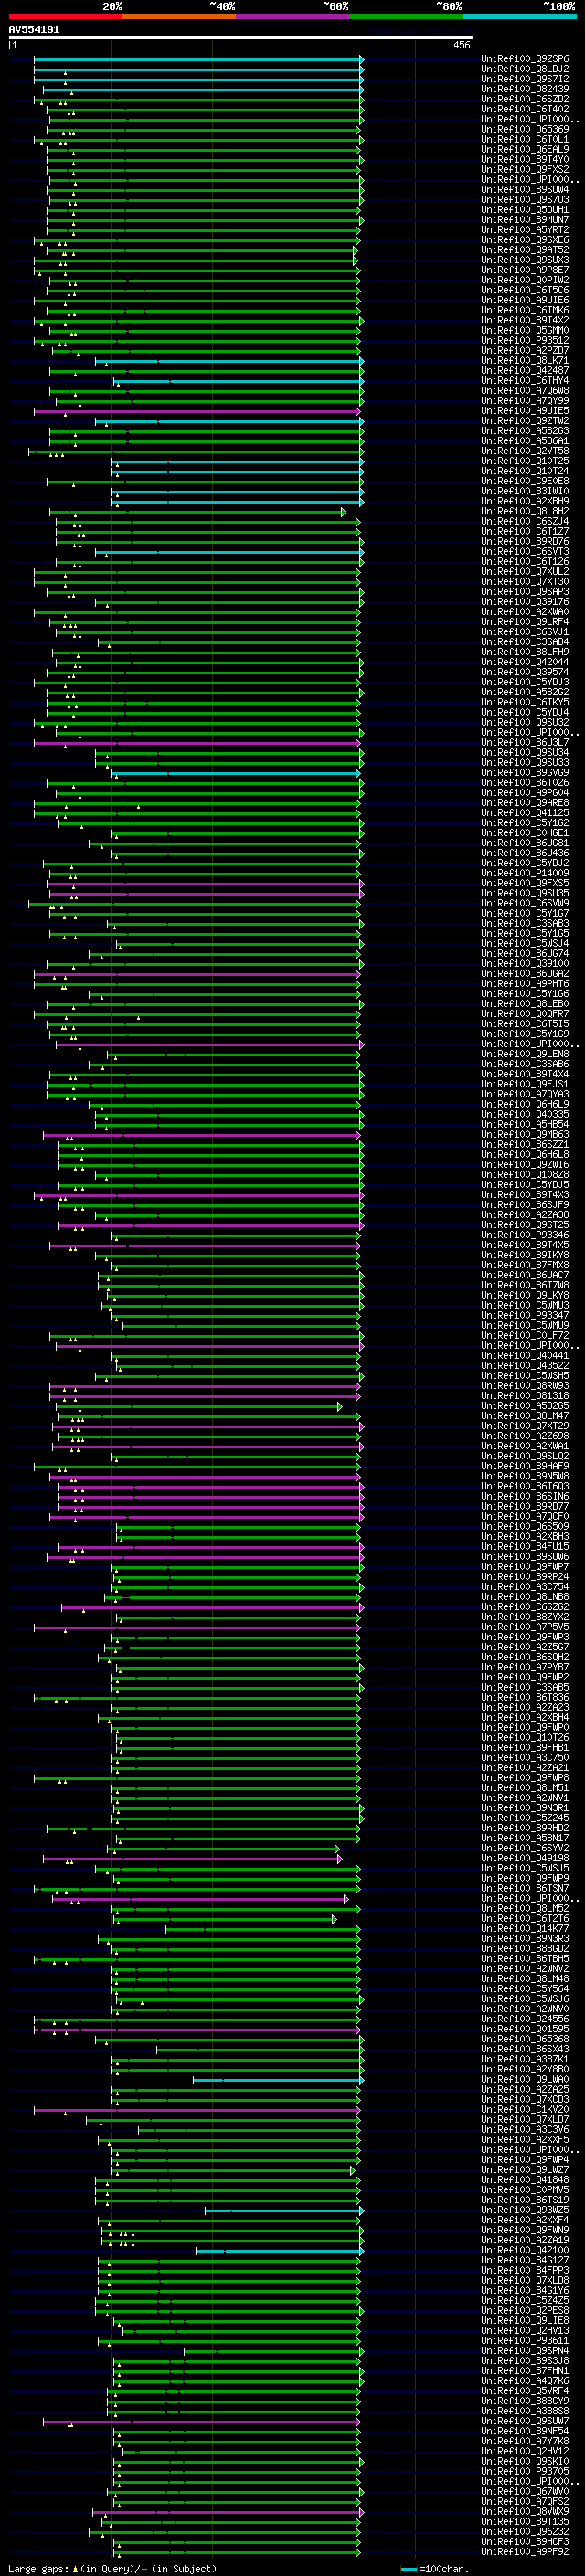Open hit UniRef100_C6TMK6
The height and width of the screenshot is (2576, 585).
tap(525, 310)
